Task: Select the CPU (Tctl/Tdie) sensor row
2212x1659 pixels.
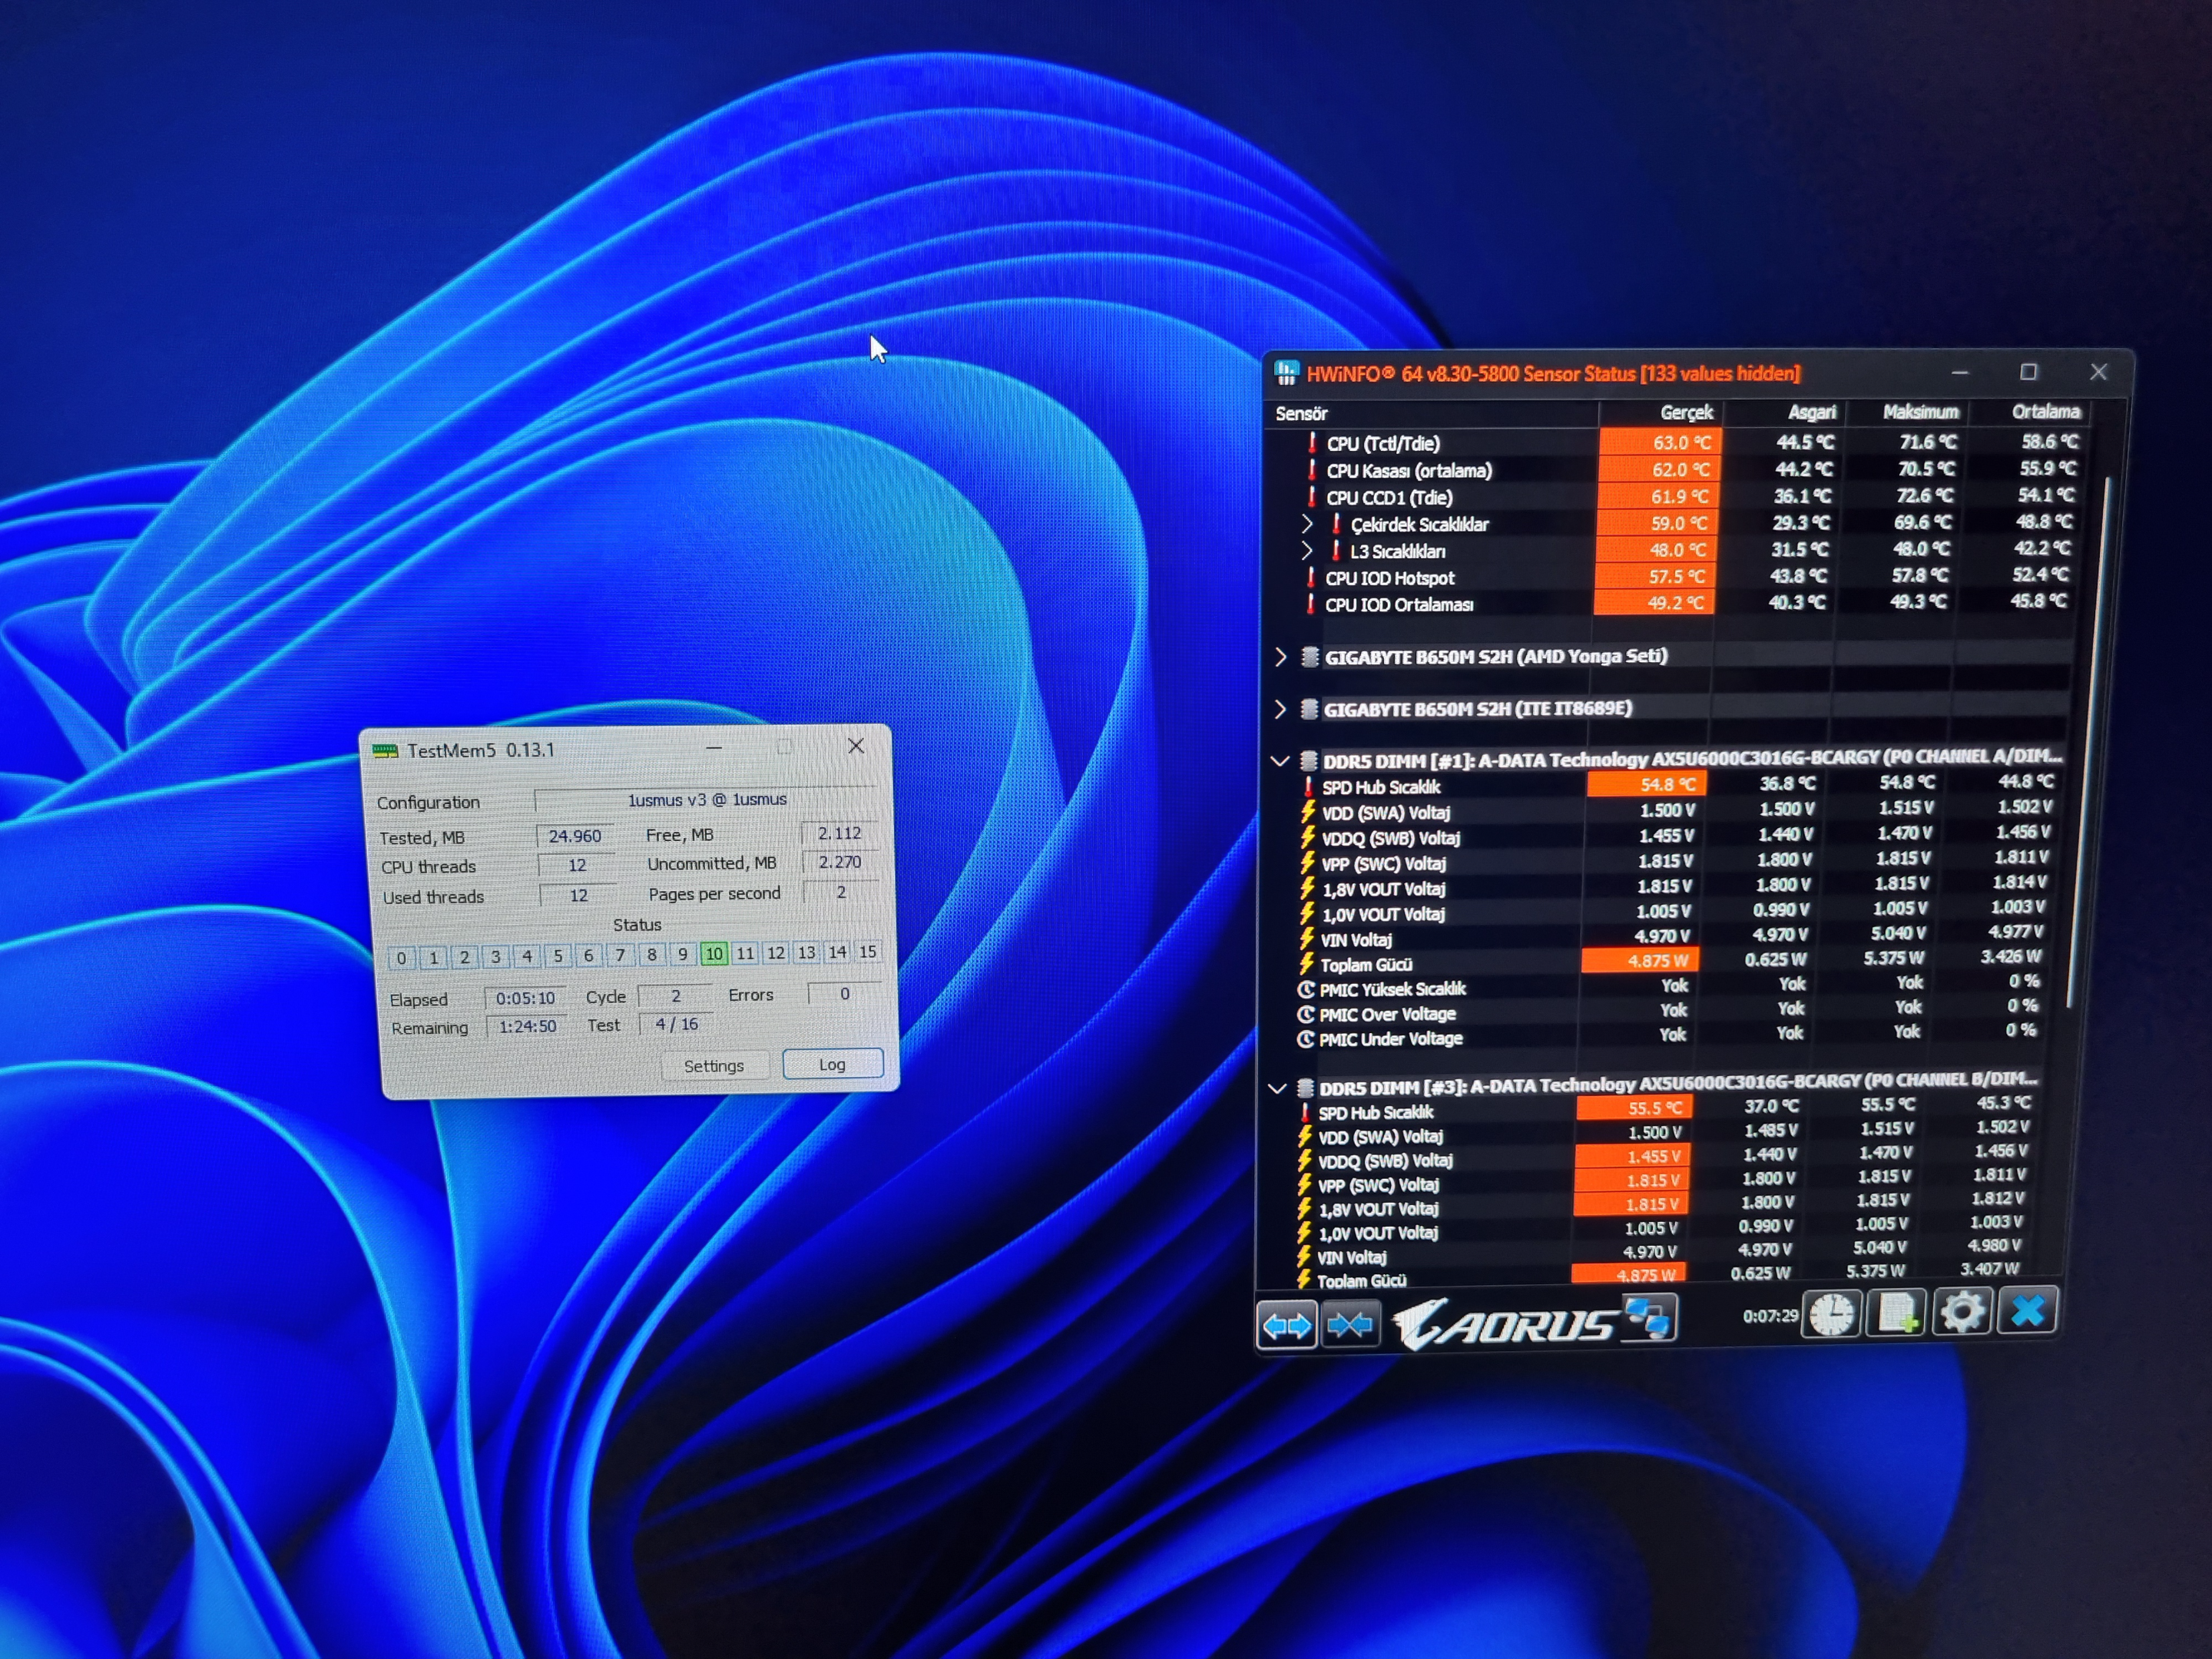Action: click(x=1680, y=442)
